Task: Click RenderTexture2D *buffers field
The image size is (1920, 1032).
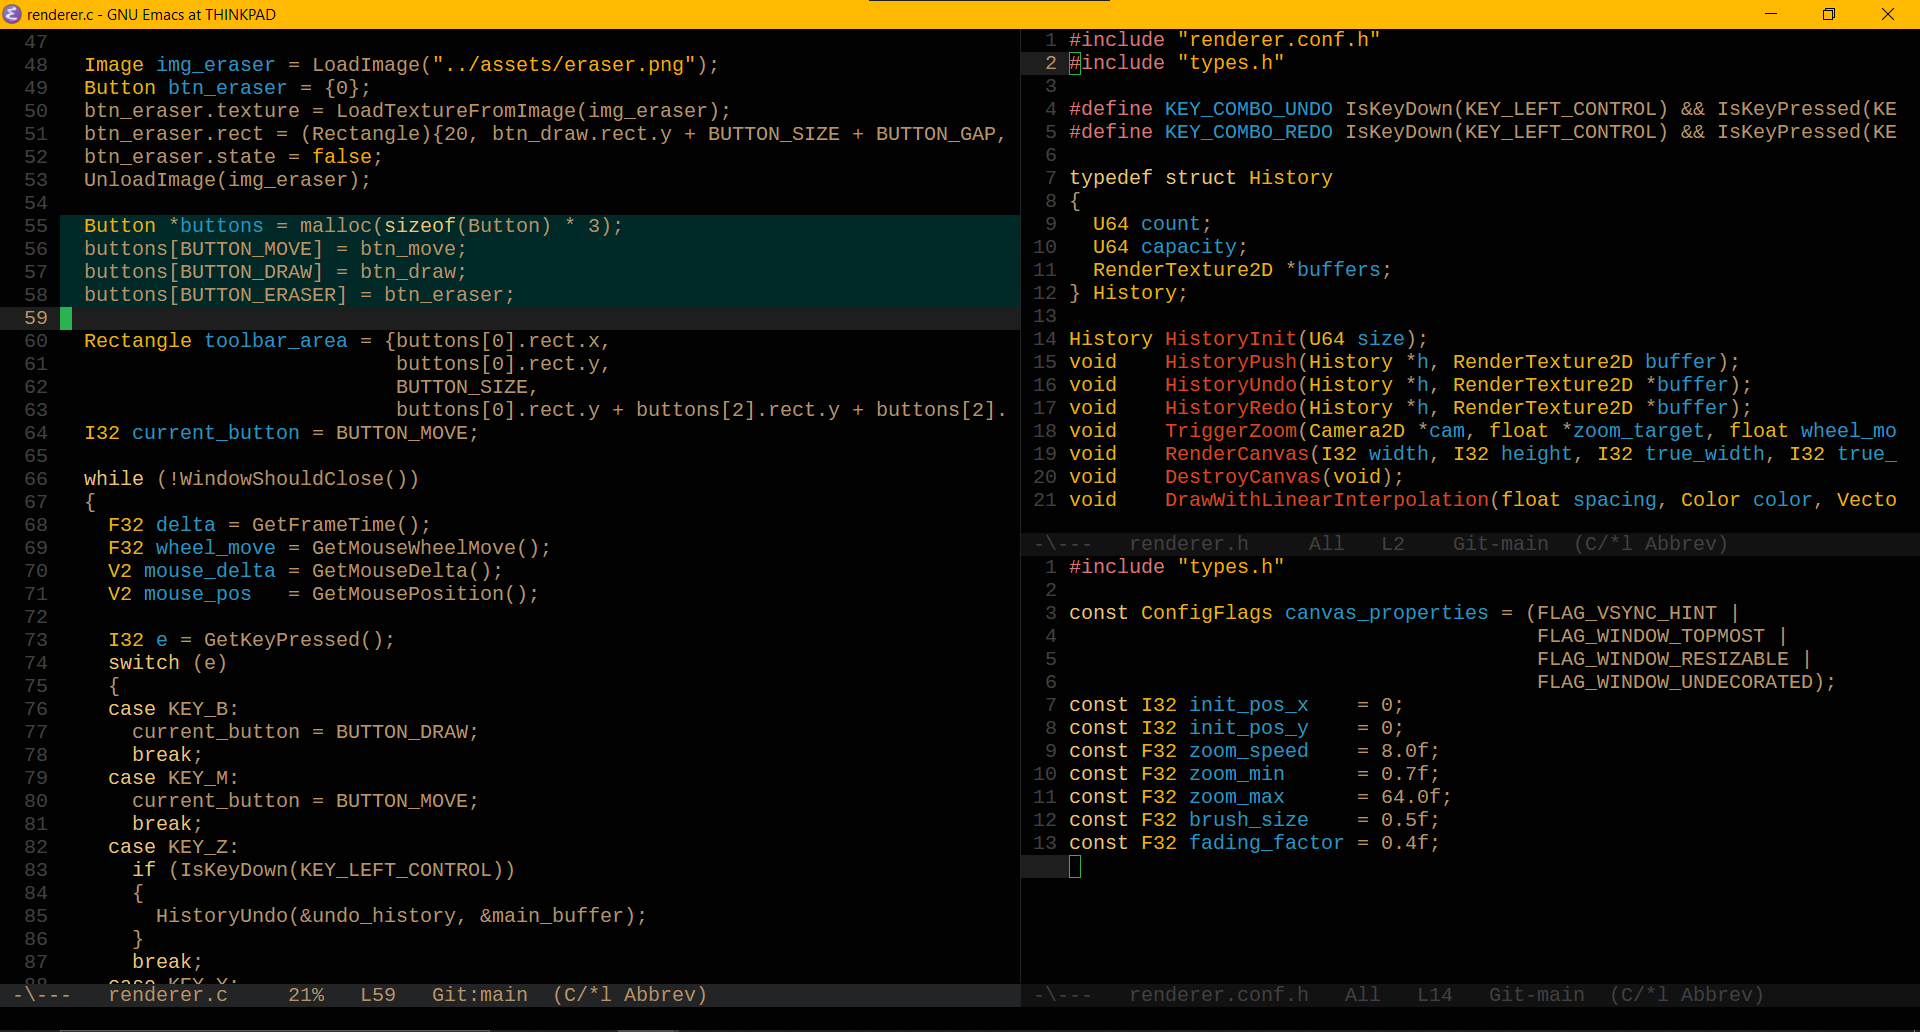Action: tap(1243, 270)
